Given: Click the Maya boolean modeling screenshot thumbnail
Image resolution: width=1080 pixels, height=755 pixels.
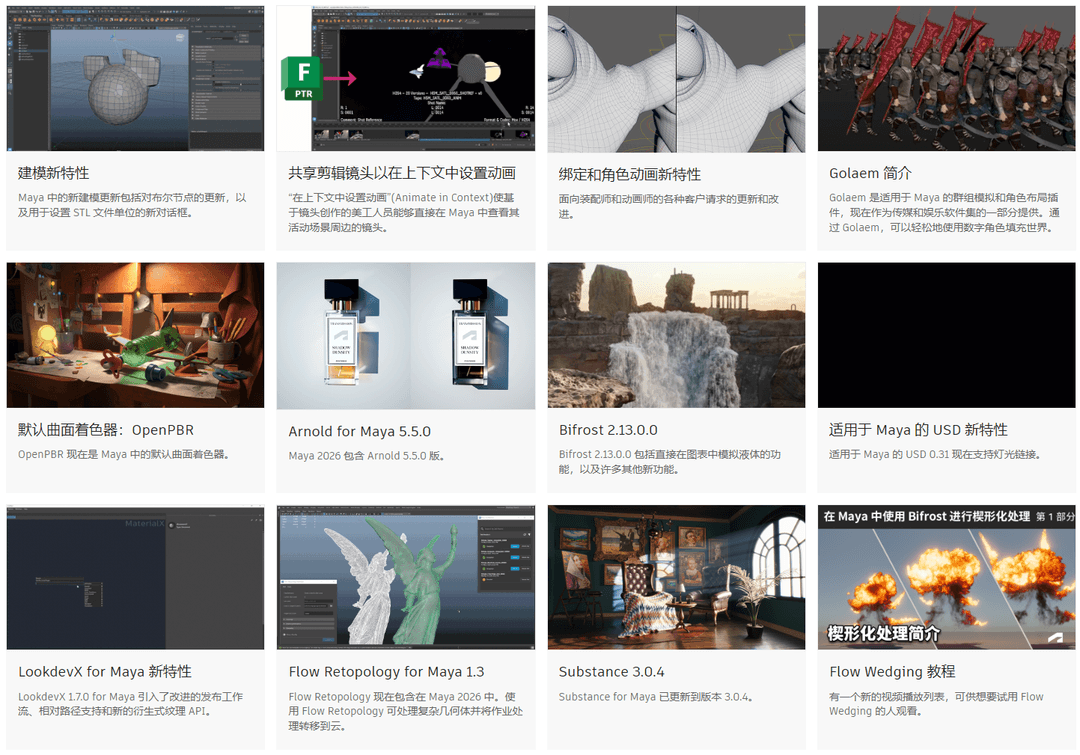Looking at the screenshot, I should click(x=135, y=78).
